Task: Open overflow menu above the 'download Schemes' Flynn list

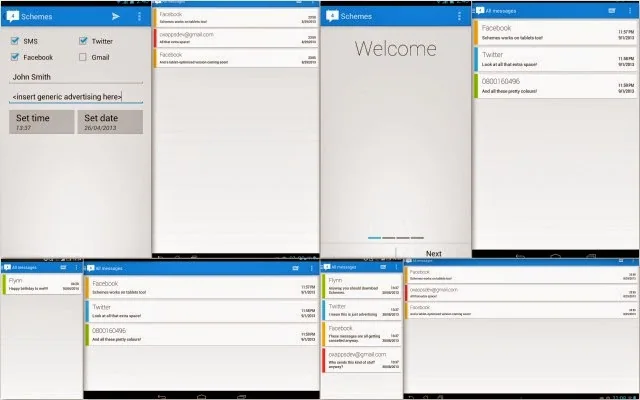Action: pyautogui.click(x=396, y=267)
